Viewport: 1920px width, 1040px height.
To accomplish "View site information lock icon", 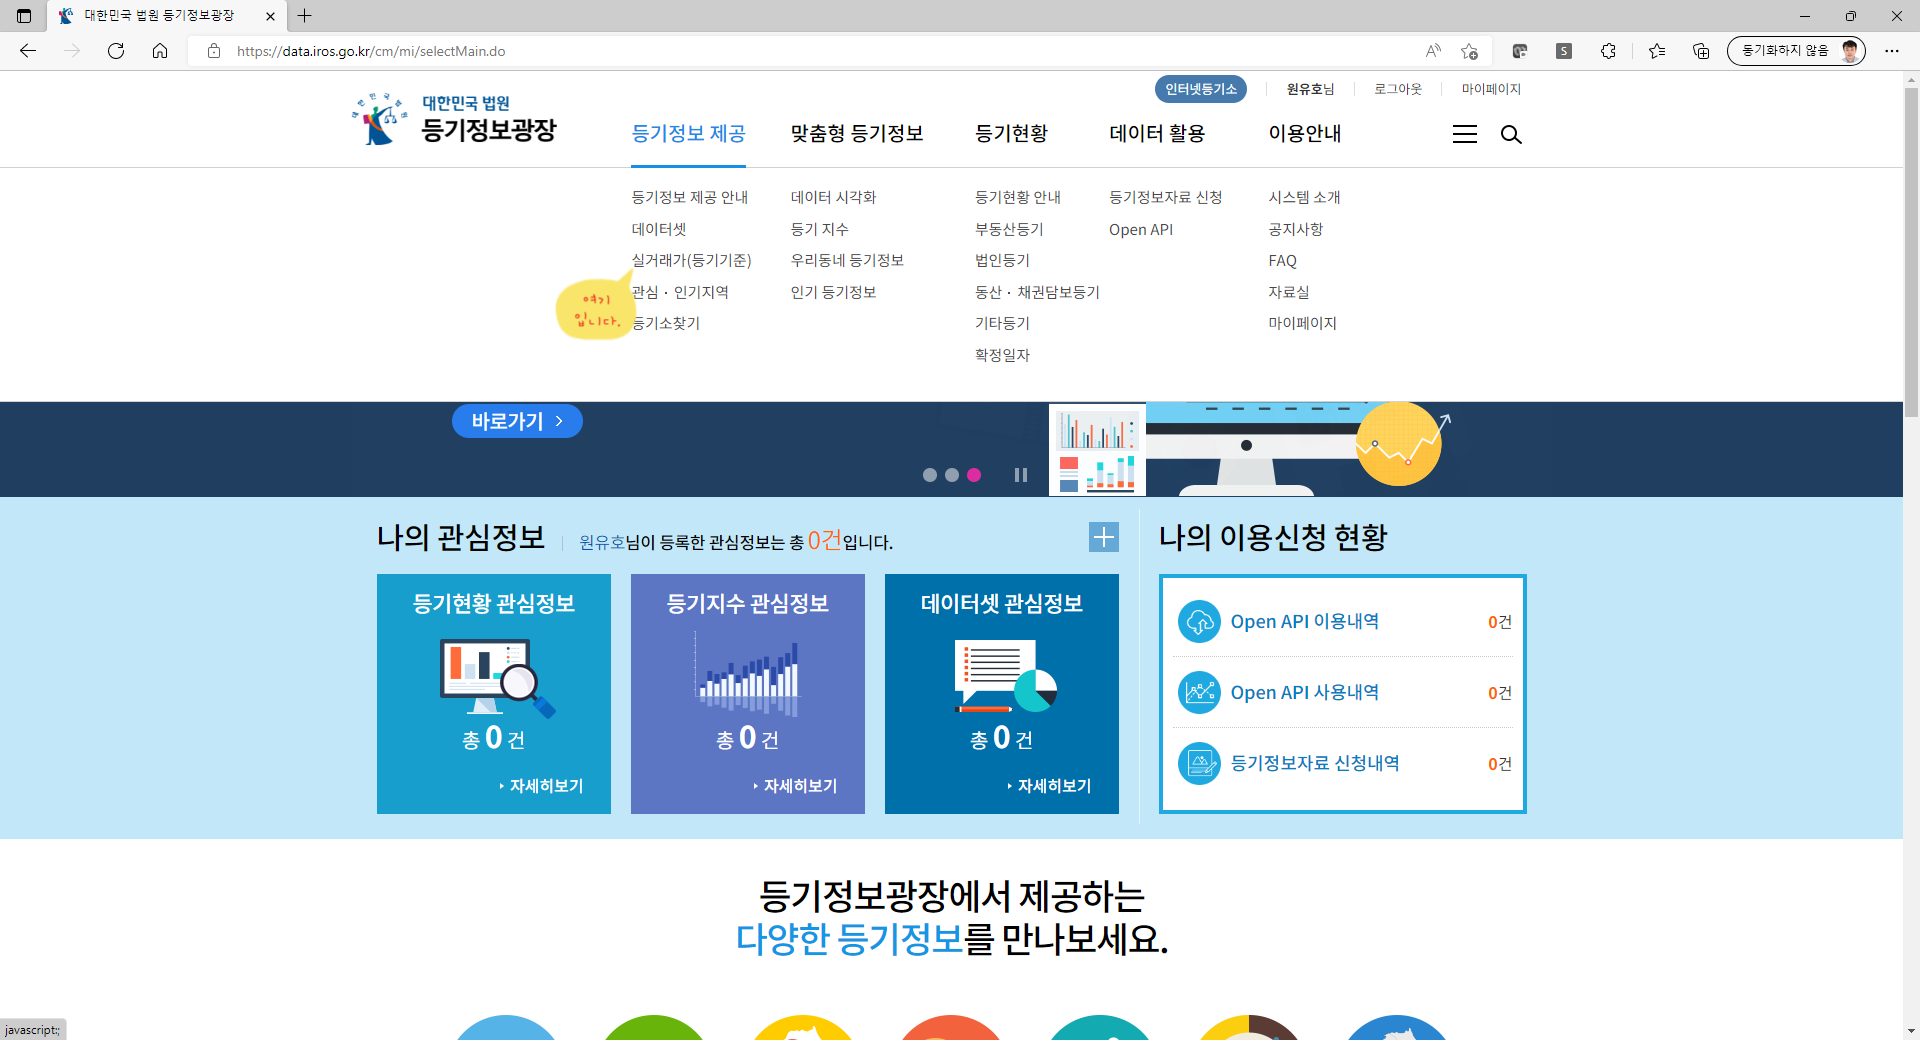I will [x=213, y=51].
